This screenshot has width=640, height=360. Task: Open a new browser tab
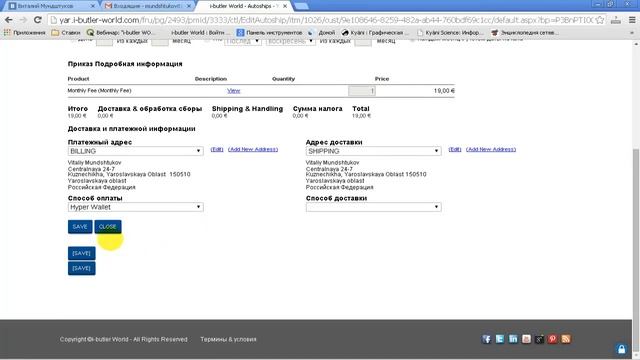[x=301, y=6]
